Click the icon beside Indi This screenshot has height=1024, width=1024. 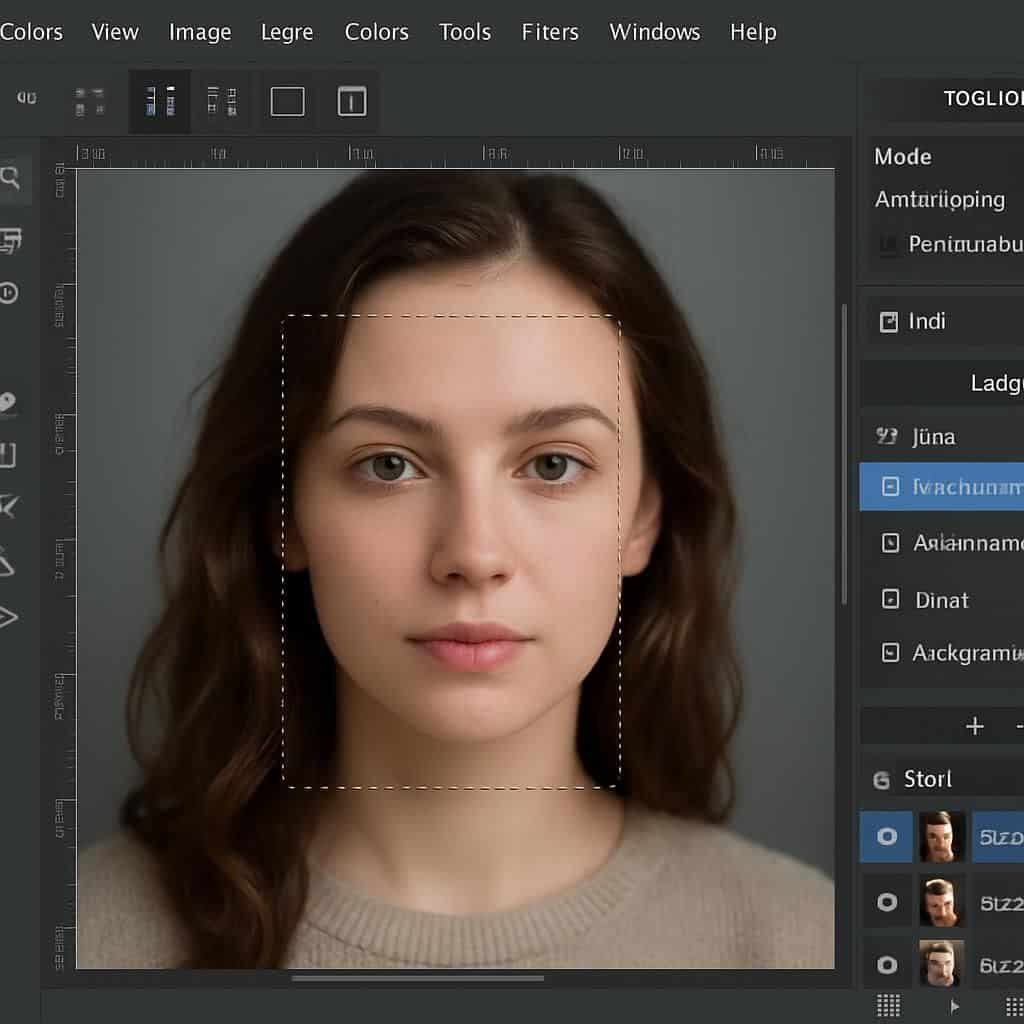pyautogui.click(x=889, y=322)
